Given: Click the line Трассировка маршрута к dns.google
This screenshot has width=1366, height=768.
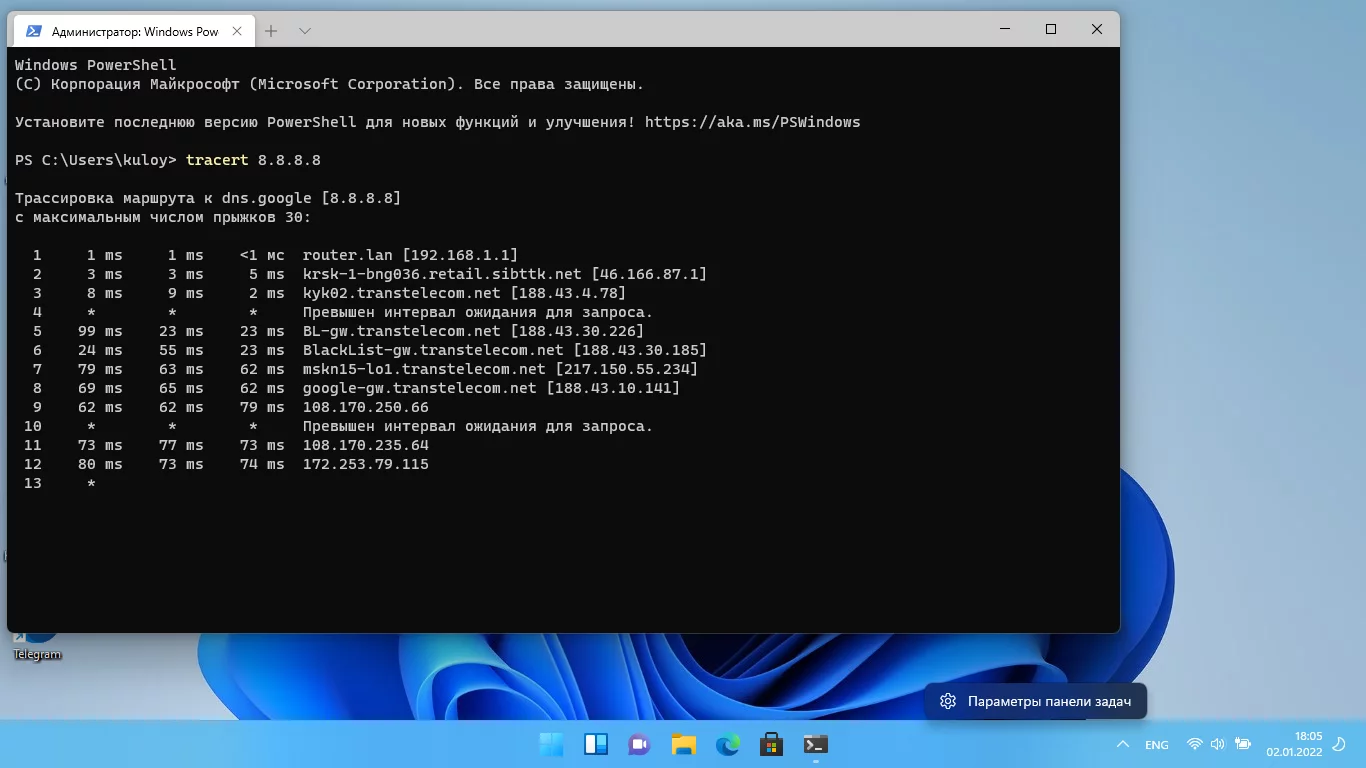Looking at the screenshot, I should pyautogui.click(x=208, y=198).
